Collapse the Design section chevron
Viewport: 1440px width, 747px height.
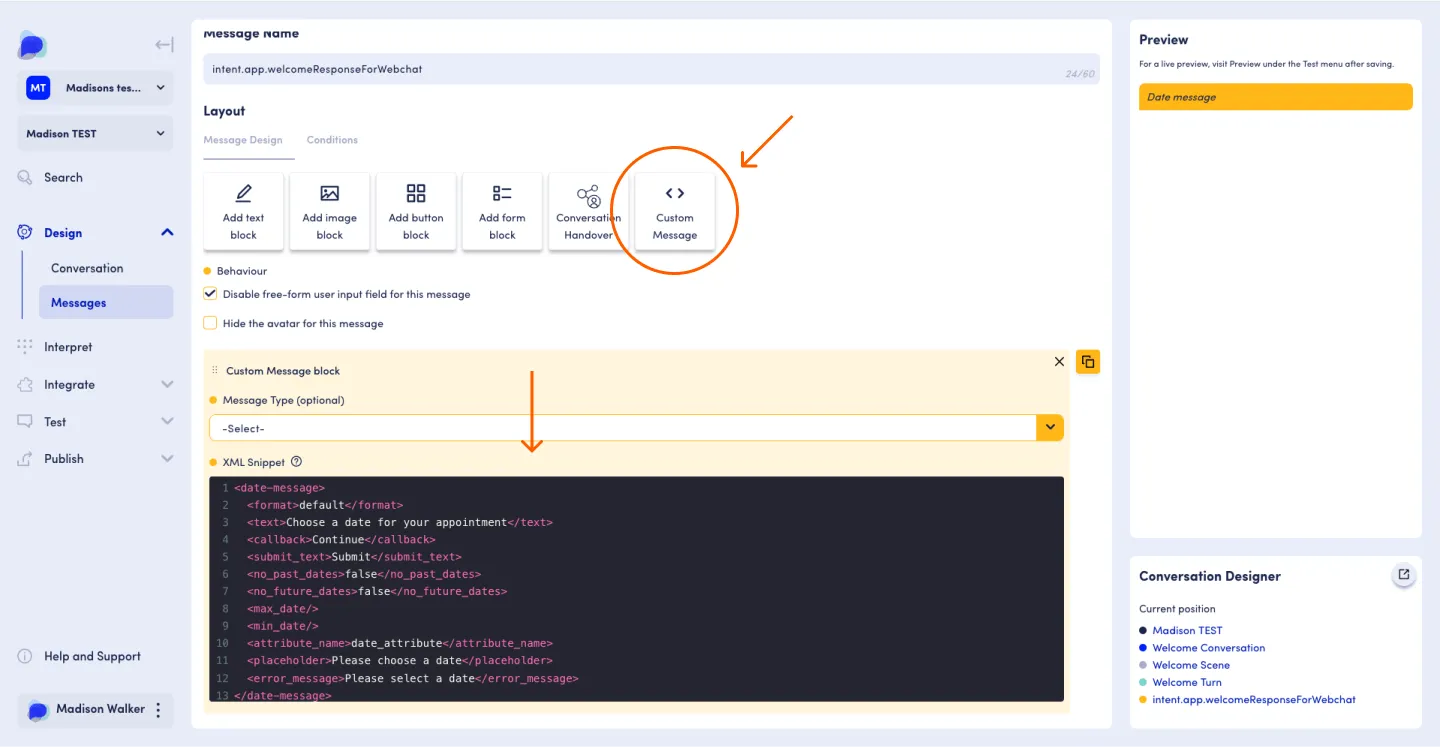tap(167, 232)
